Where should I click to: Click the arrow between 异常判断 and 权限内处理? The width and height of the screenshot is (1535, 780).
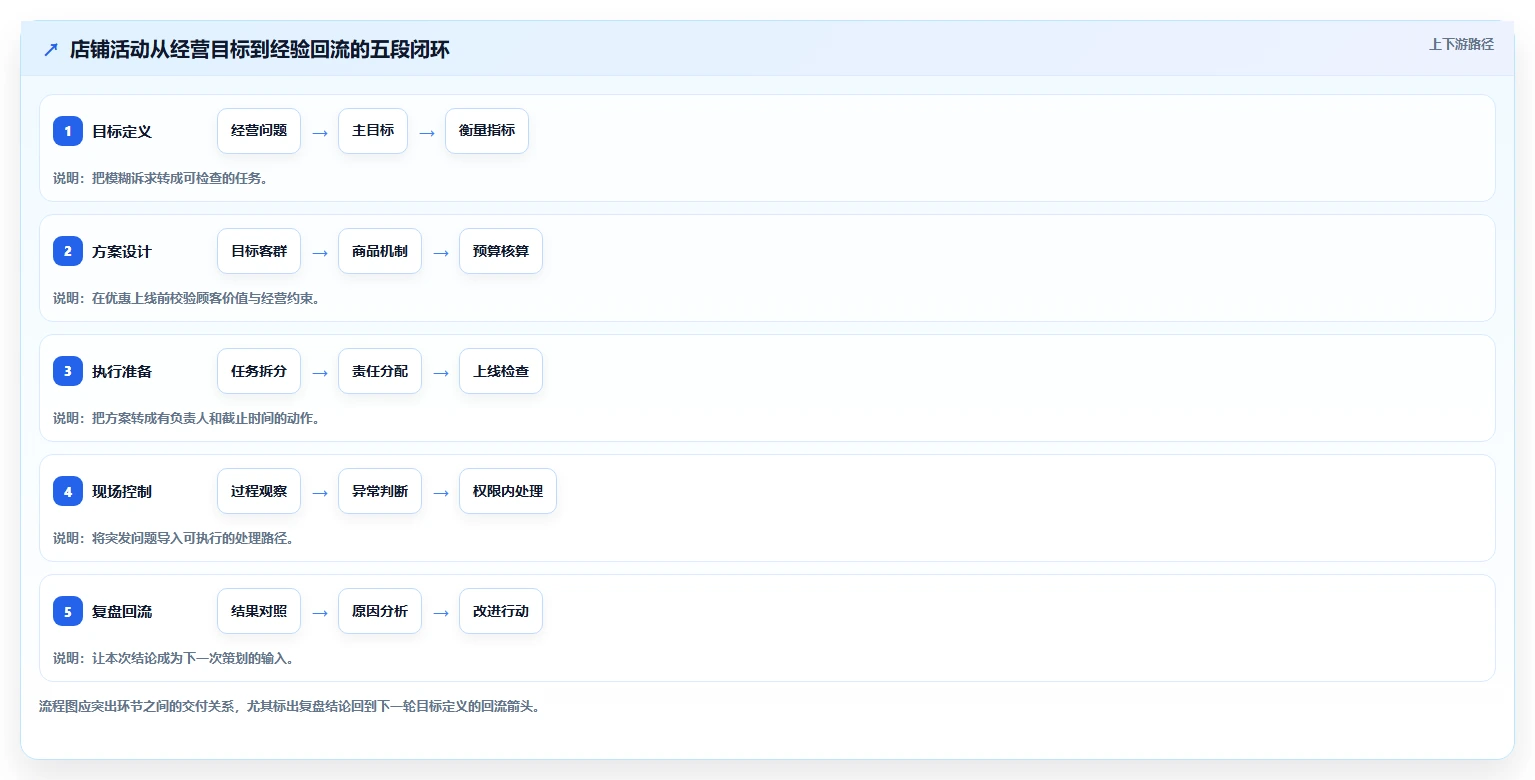[441, 492]
